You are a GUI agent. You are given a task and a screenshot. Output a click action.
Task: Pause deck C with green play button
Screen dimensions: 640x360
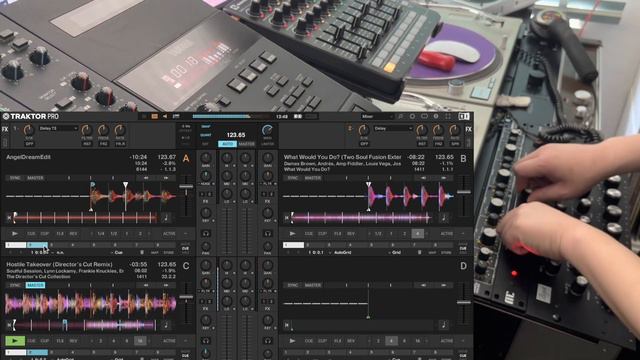(15, 340)
